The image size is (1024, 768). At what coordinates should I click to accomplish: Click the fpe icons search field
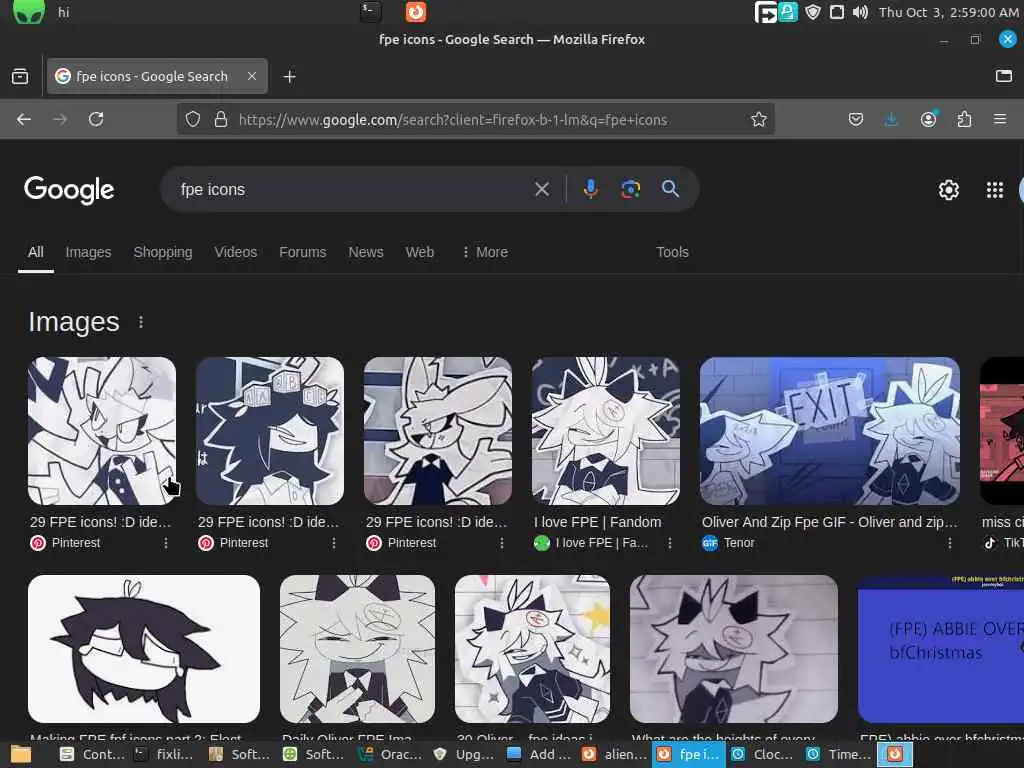353,189
